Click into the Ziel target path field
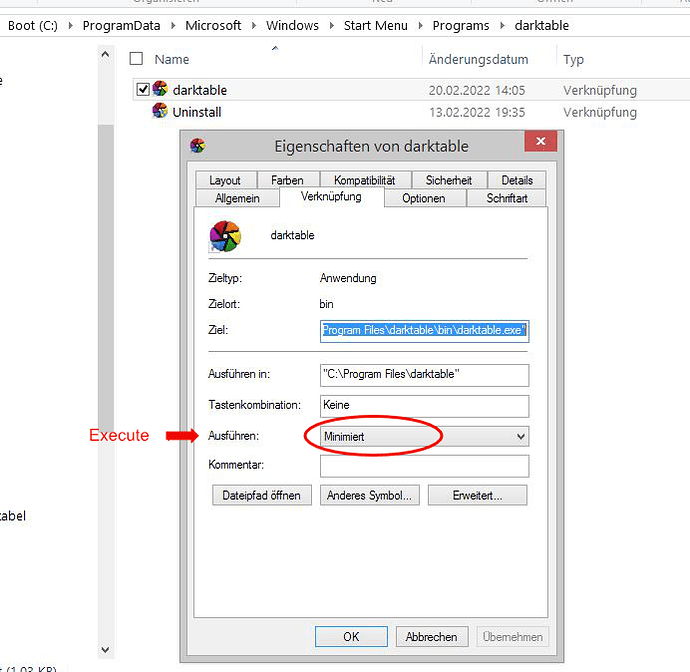 click(x=425, y=331)
